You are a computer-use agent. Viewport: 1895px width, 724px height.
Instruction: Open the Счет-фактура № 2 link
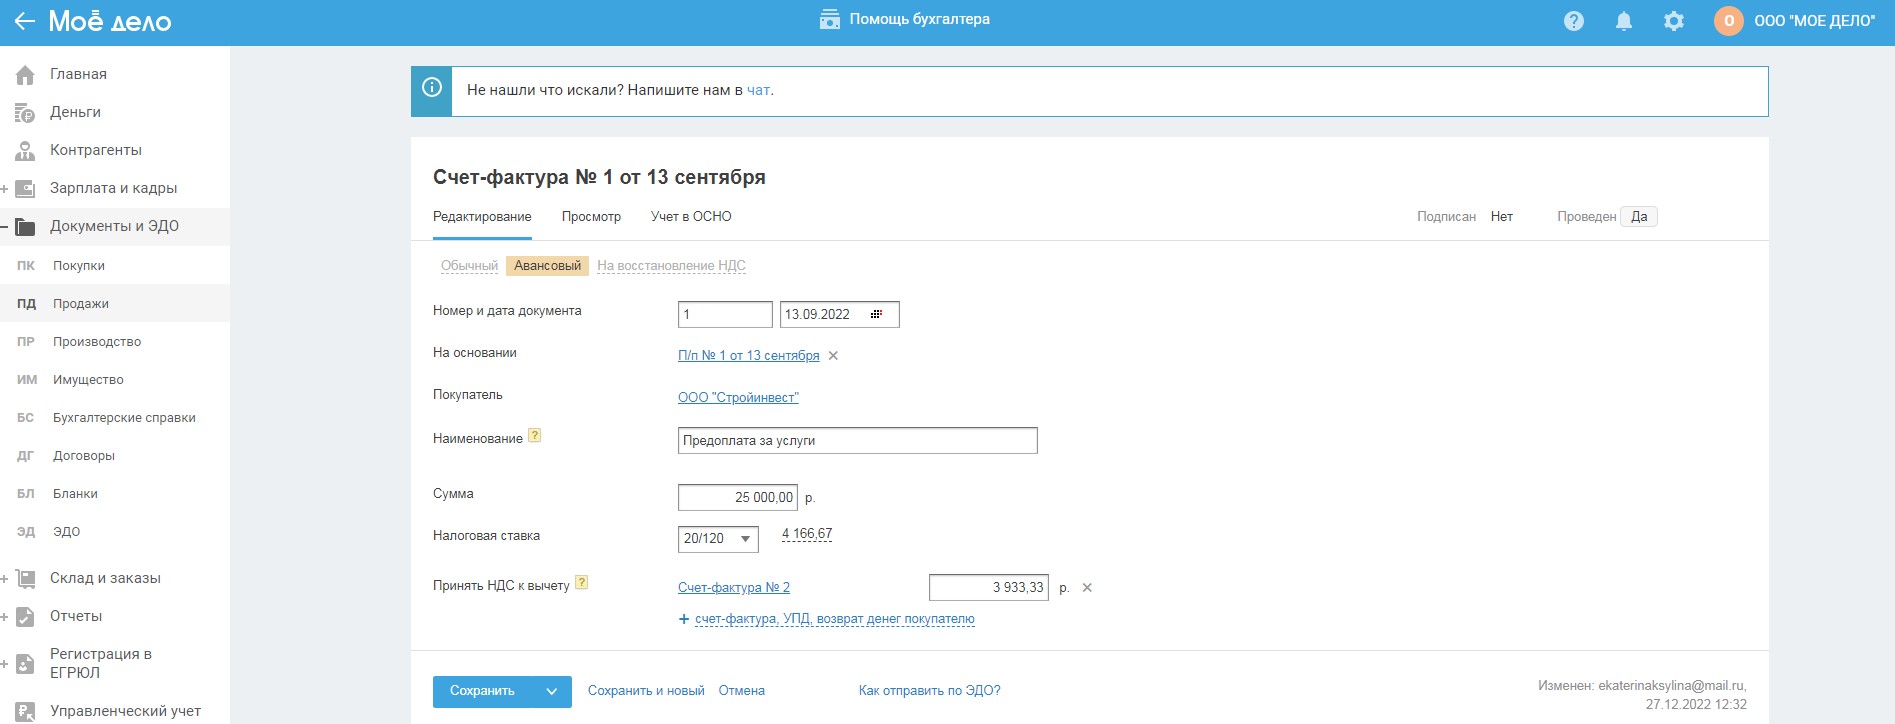click(x=734, y=588)
